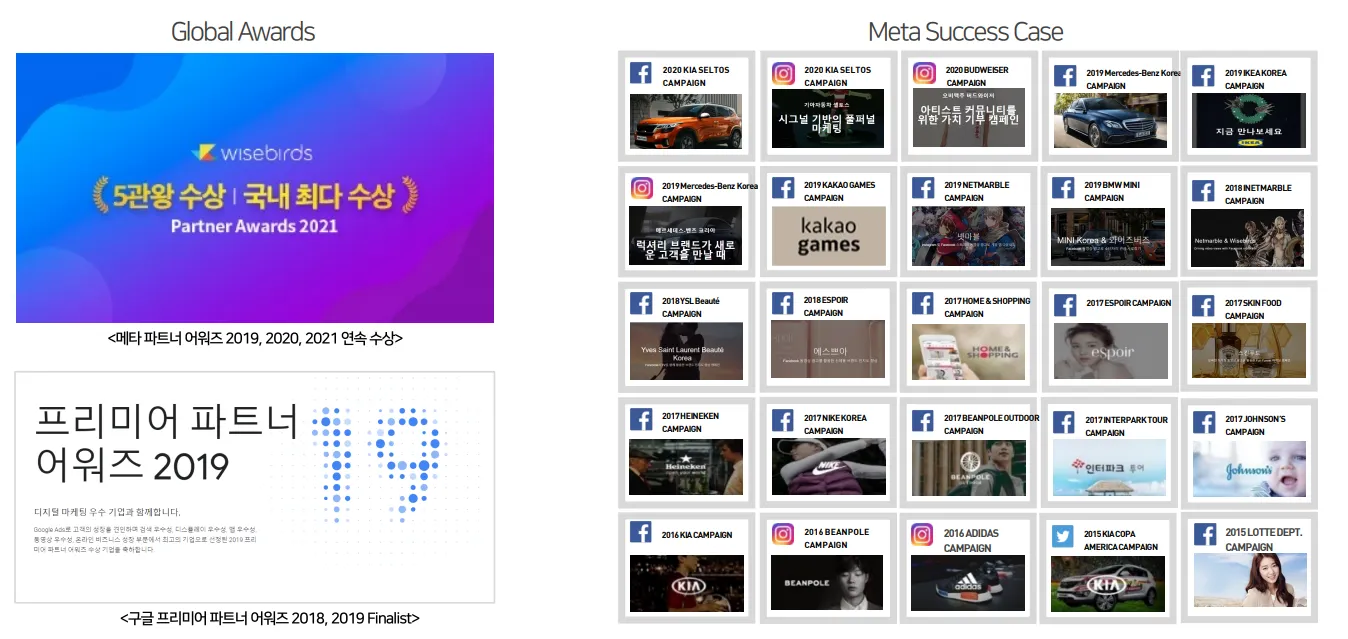The width and height of the screenshot is (1348, 639).
Task: Click the Facebook icon beside 2017 BEANPOLE OUTDOOR
Action: [x=924, y=420]
